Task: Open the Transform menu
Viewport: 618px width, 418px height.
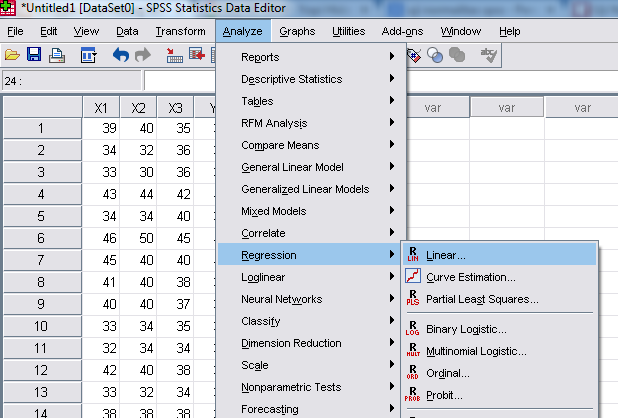Action: tap(180, 31)
